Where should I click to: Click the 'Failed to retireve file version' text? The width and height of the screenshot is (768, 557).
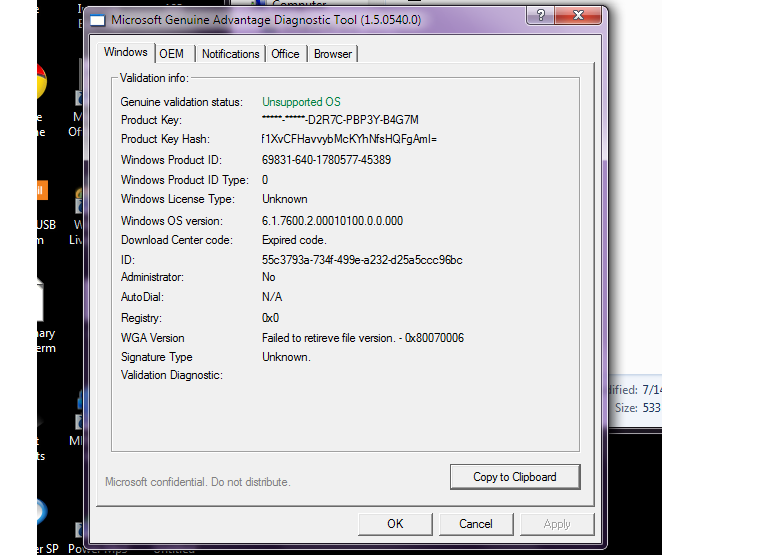(362, 338)
